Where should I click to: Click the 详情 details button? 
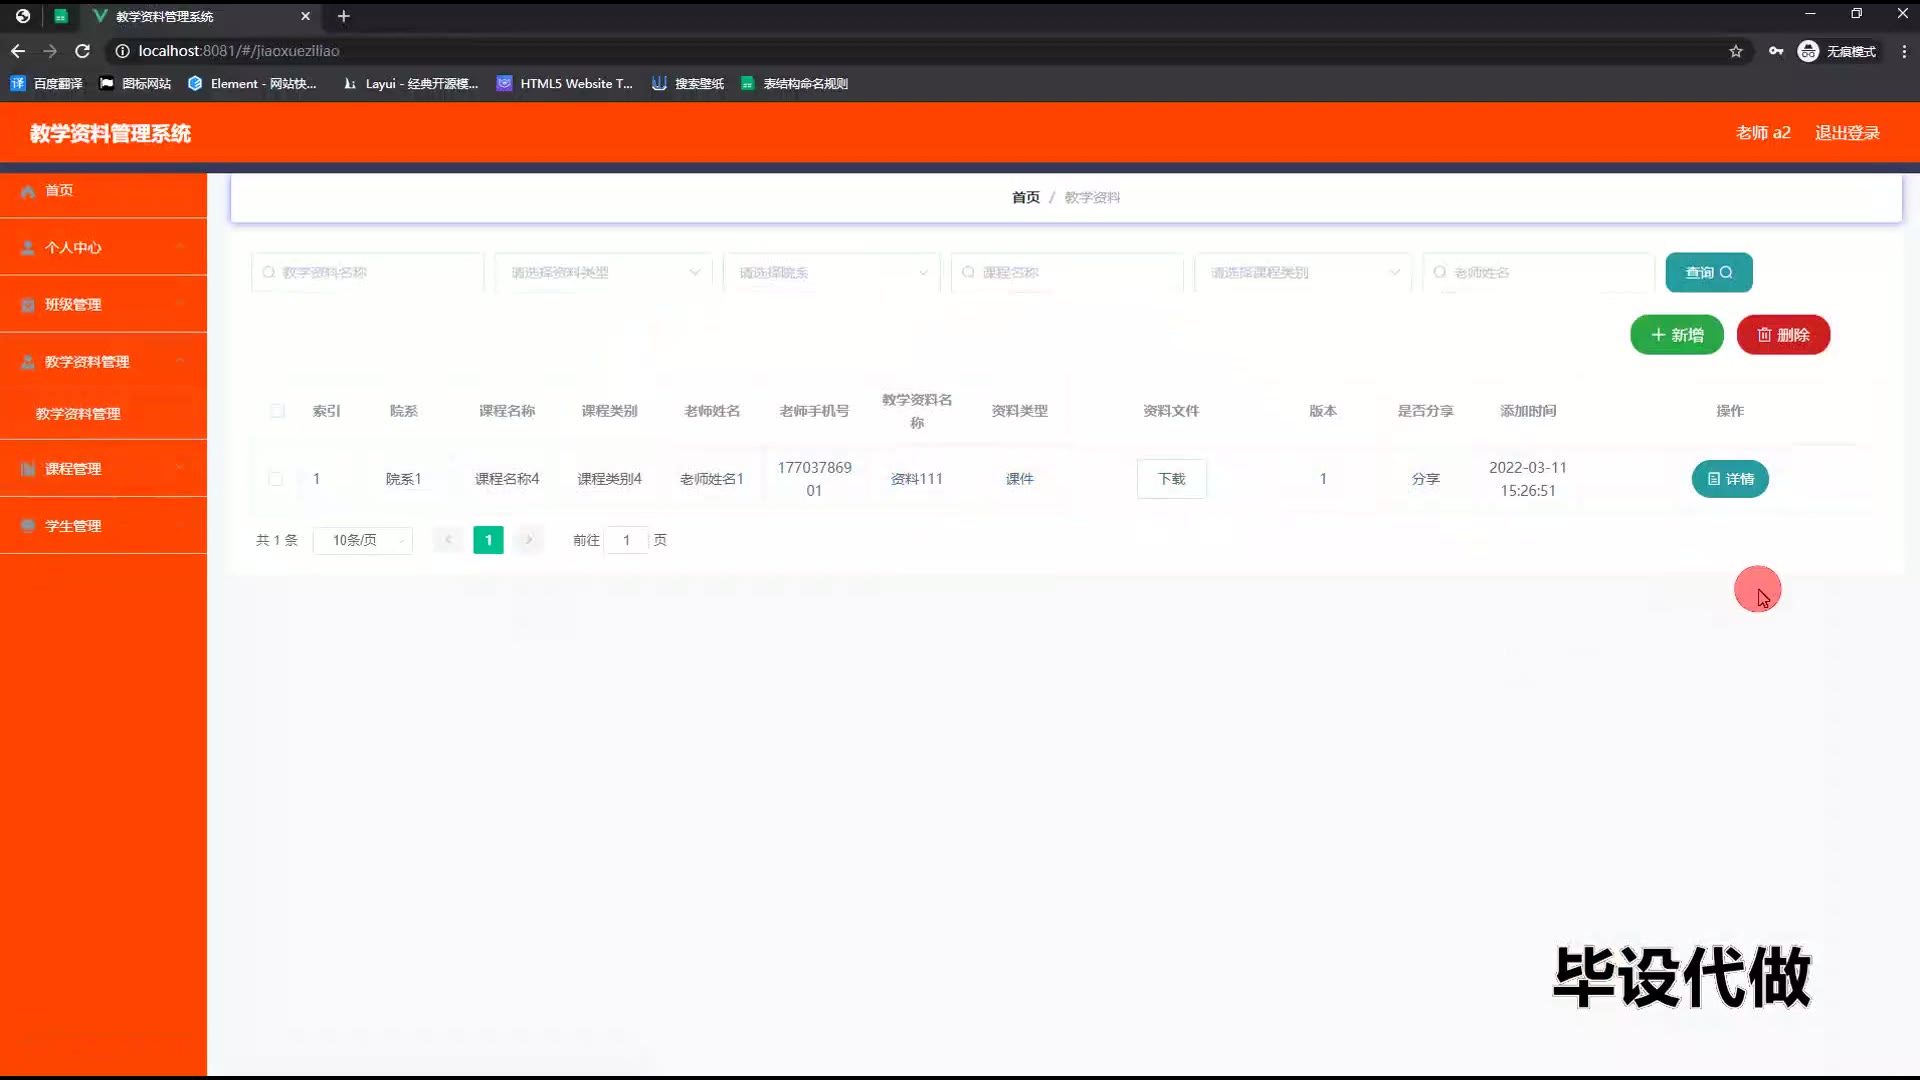(1729, 479)
